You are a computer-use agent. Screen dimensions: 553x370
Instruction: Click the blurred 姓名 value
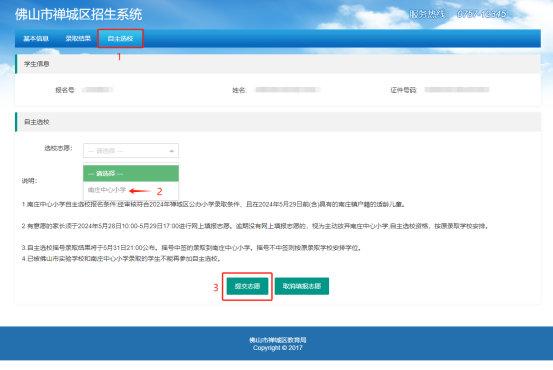click(x=287, y=90)
